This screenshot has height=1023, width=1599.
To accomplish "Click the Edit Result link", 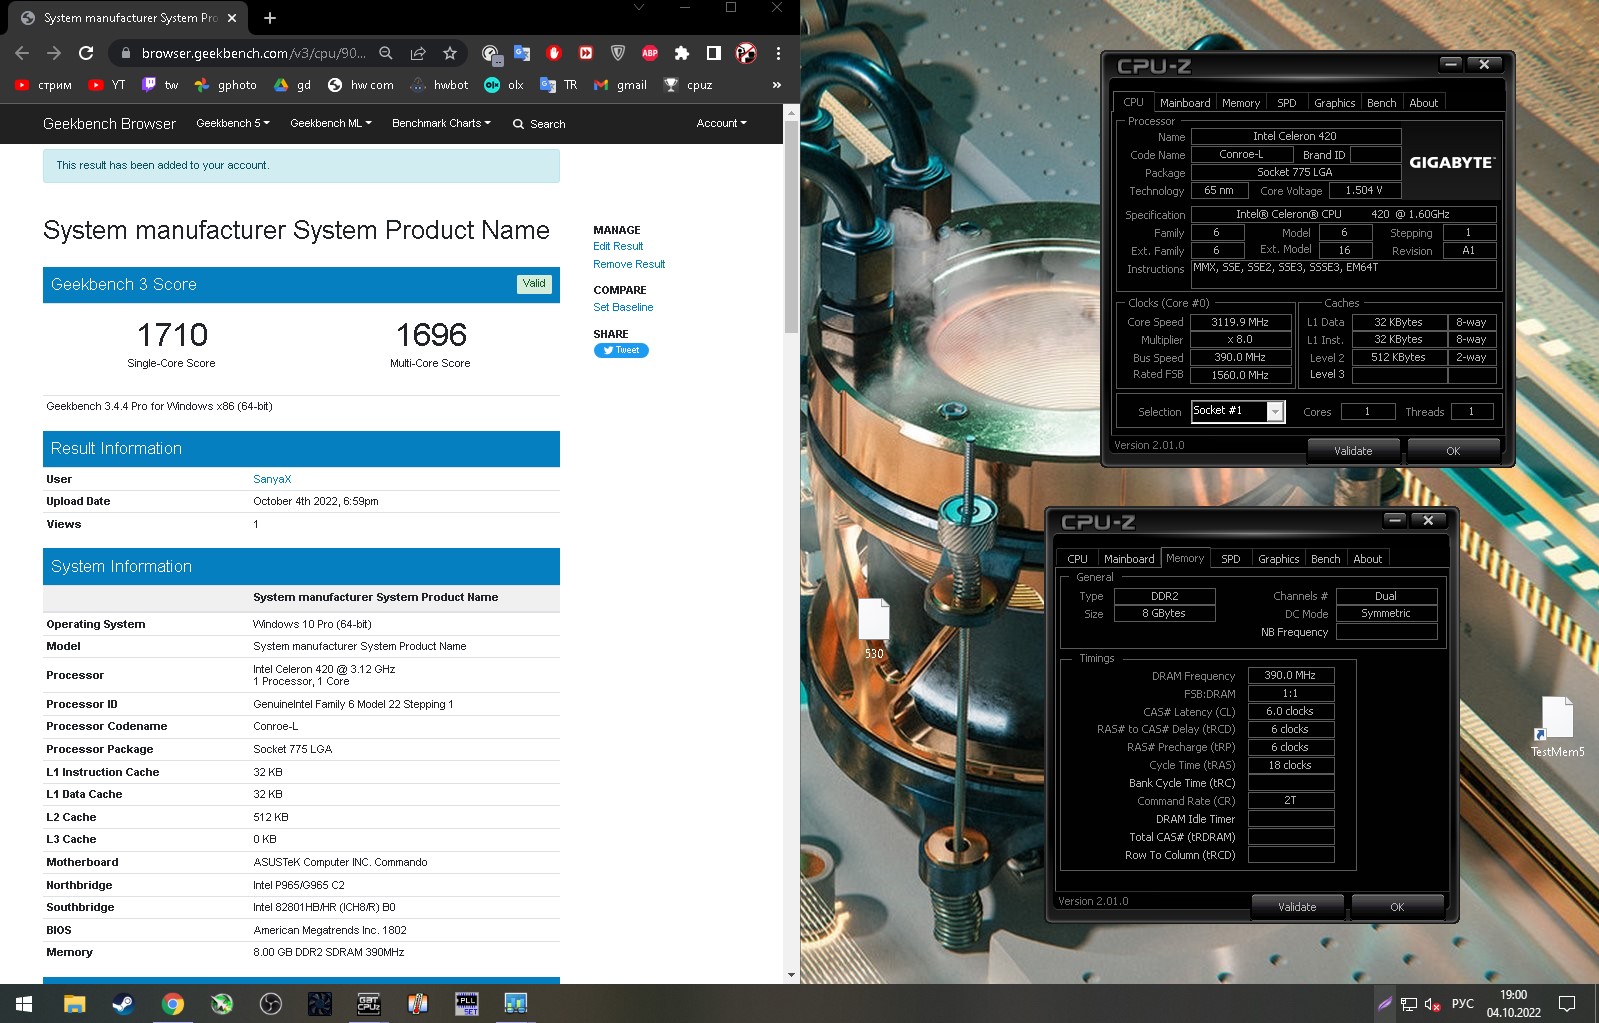I will point(618,246).
